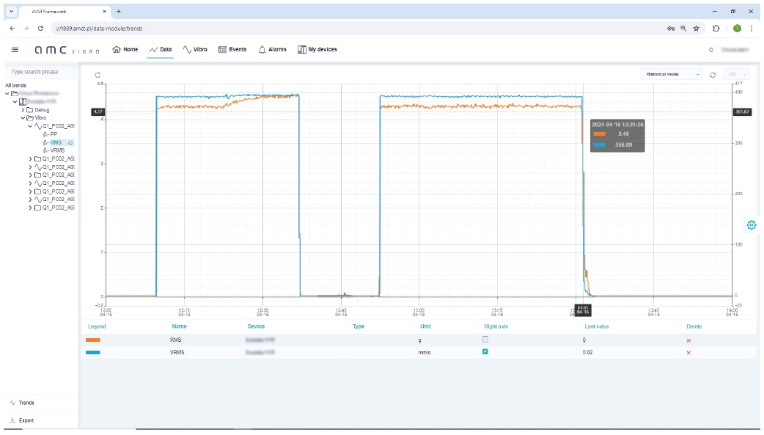Uncheck right axis checkbox for VRMS
This screenshot has width=764, height=435.
[485, 352]
